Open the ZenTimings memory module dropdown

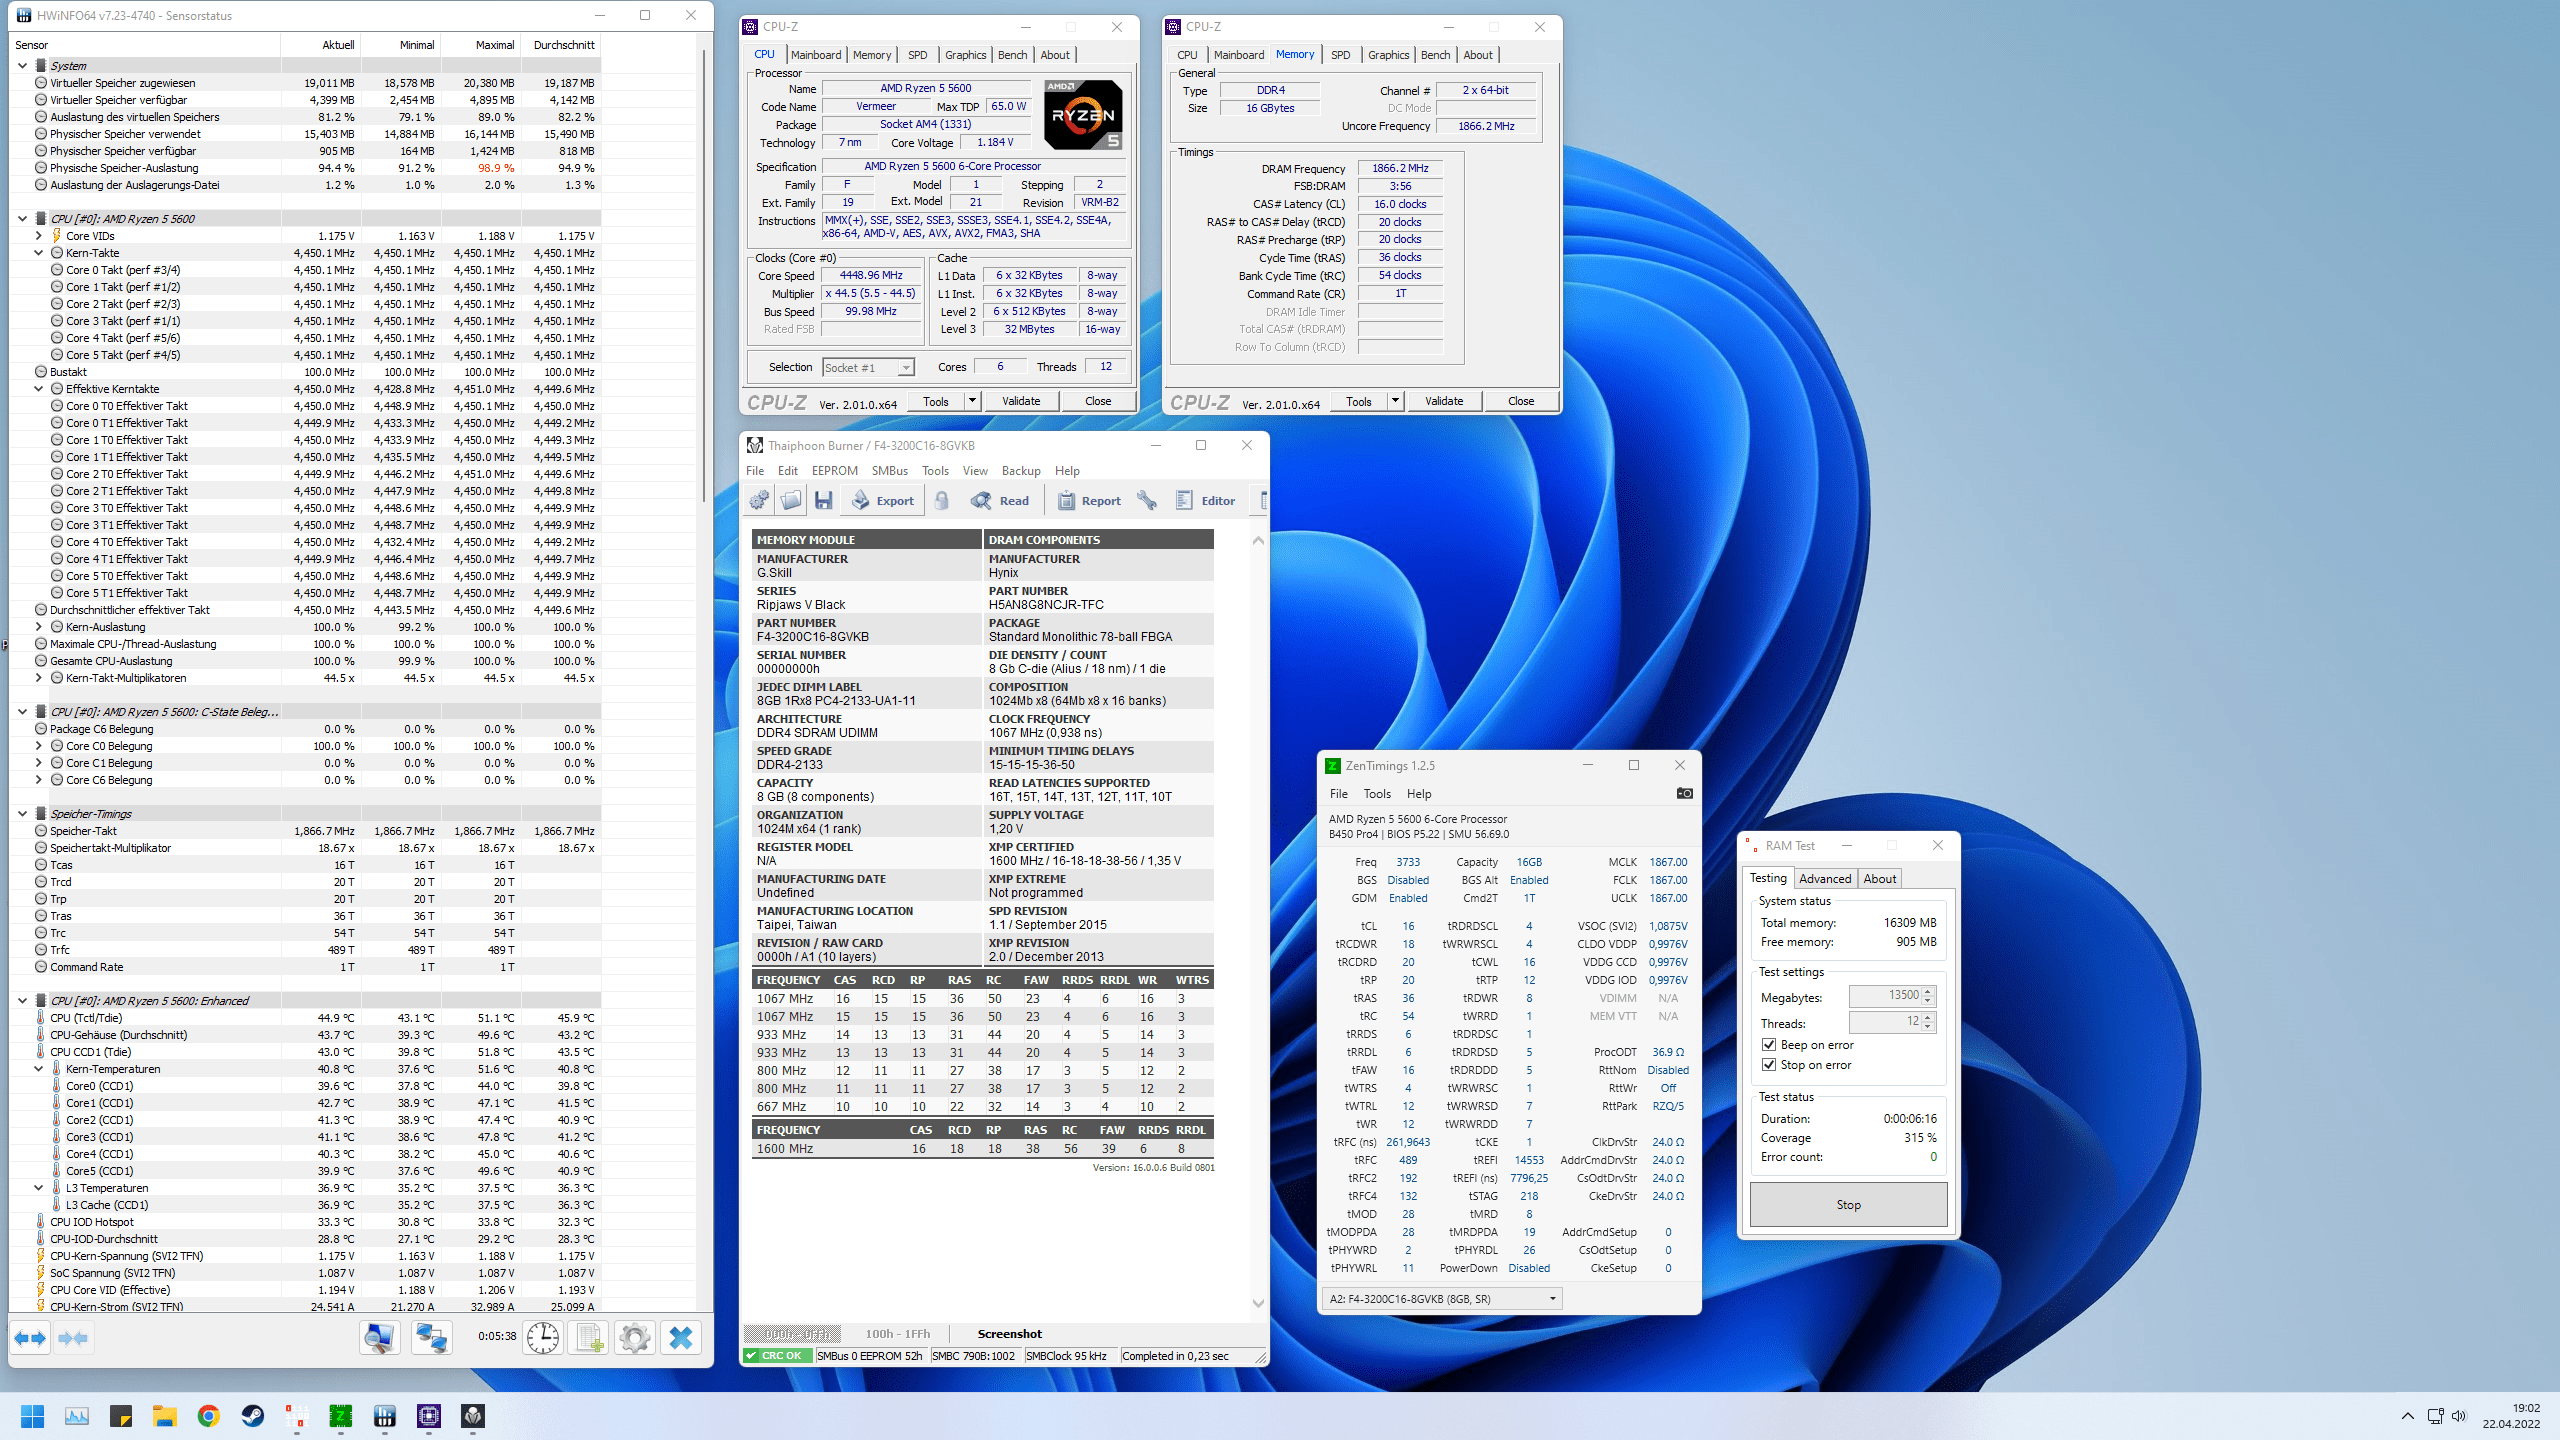1442,1299
